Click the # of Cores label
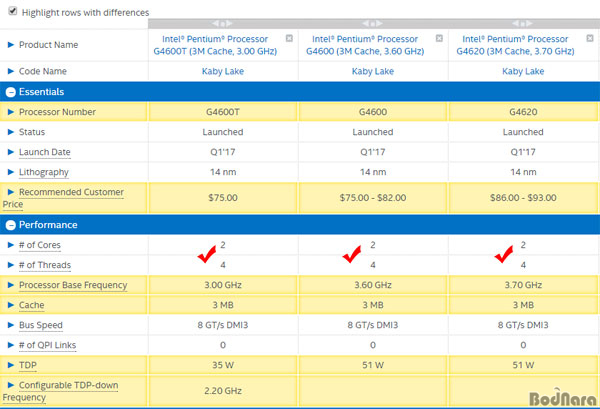 tap(40, 245)
